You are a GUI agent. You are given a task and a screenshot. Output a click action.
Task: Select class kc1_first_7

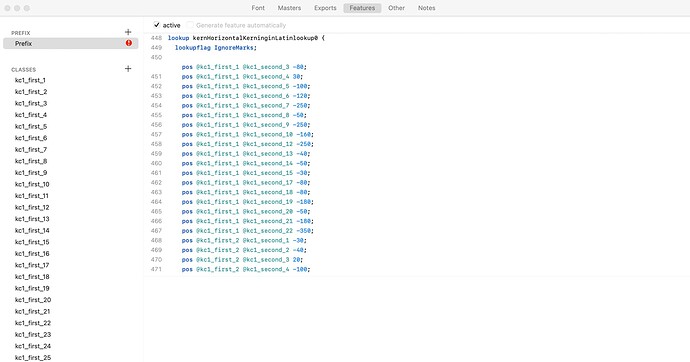(x=31, y=150)
